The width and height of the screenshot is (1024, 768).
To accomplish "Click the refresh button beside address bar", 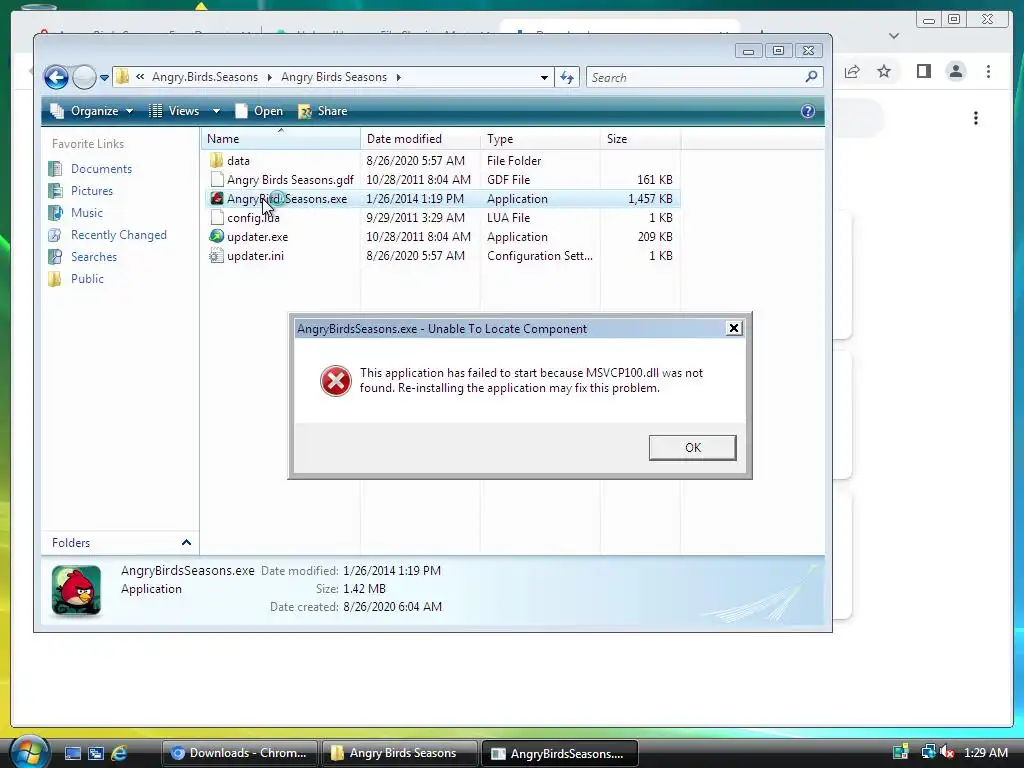I will 567,78.
